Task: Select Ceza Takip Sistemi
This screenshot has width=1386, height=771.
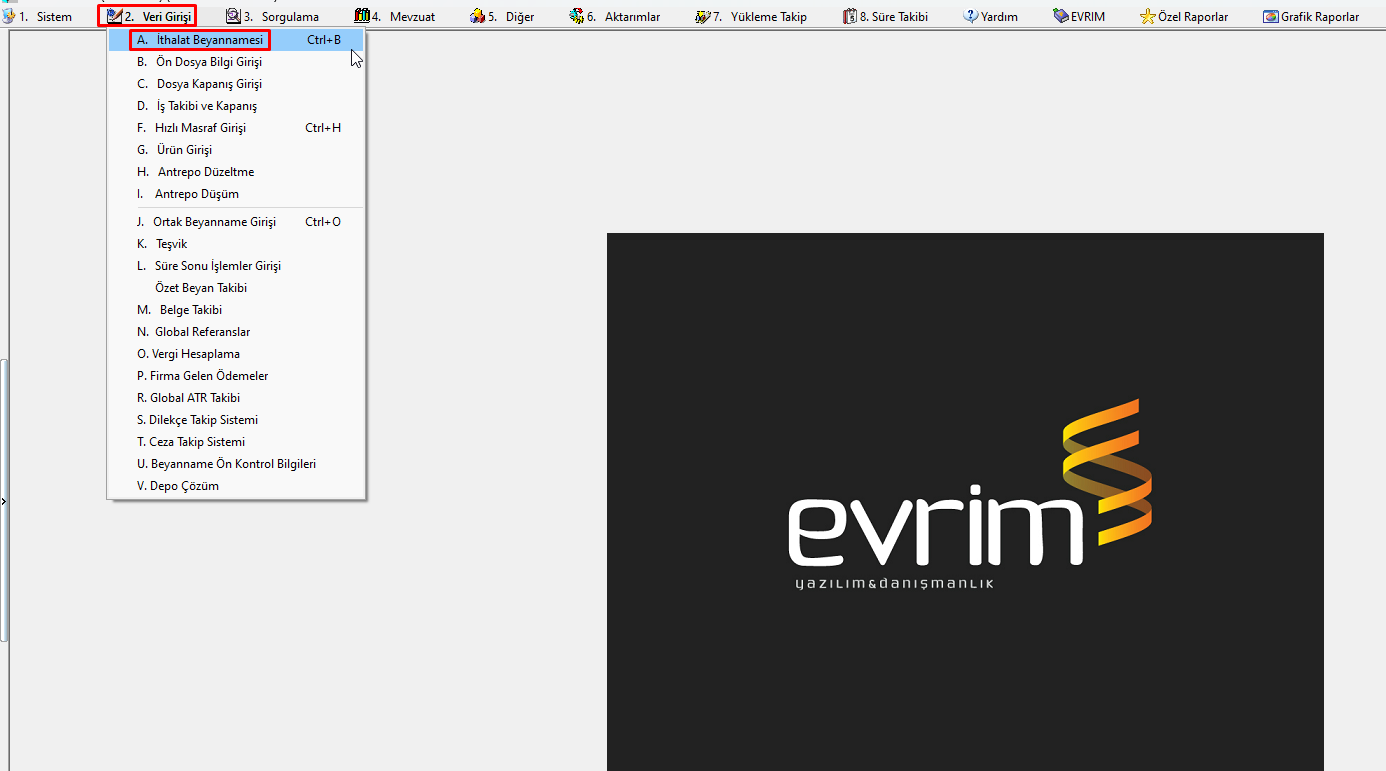Action: pyautogui.click(x=237, y=442)
